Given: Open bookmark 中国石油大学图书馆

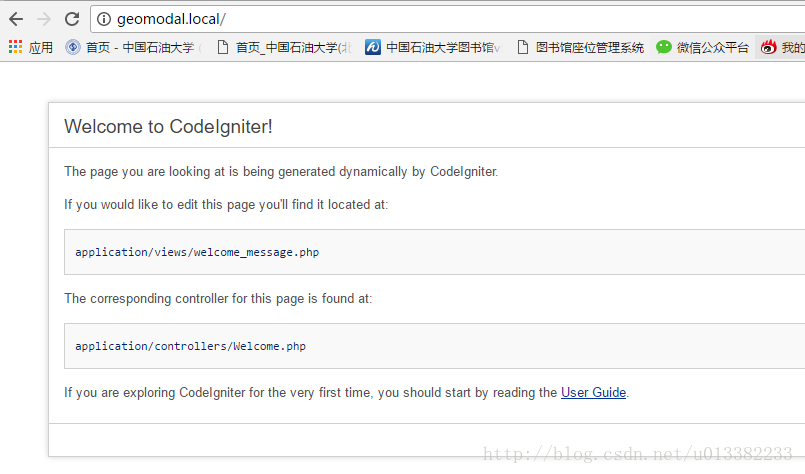Looking at the screenshot, I should (x=443, y=48).
